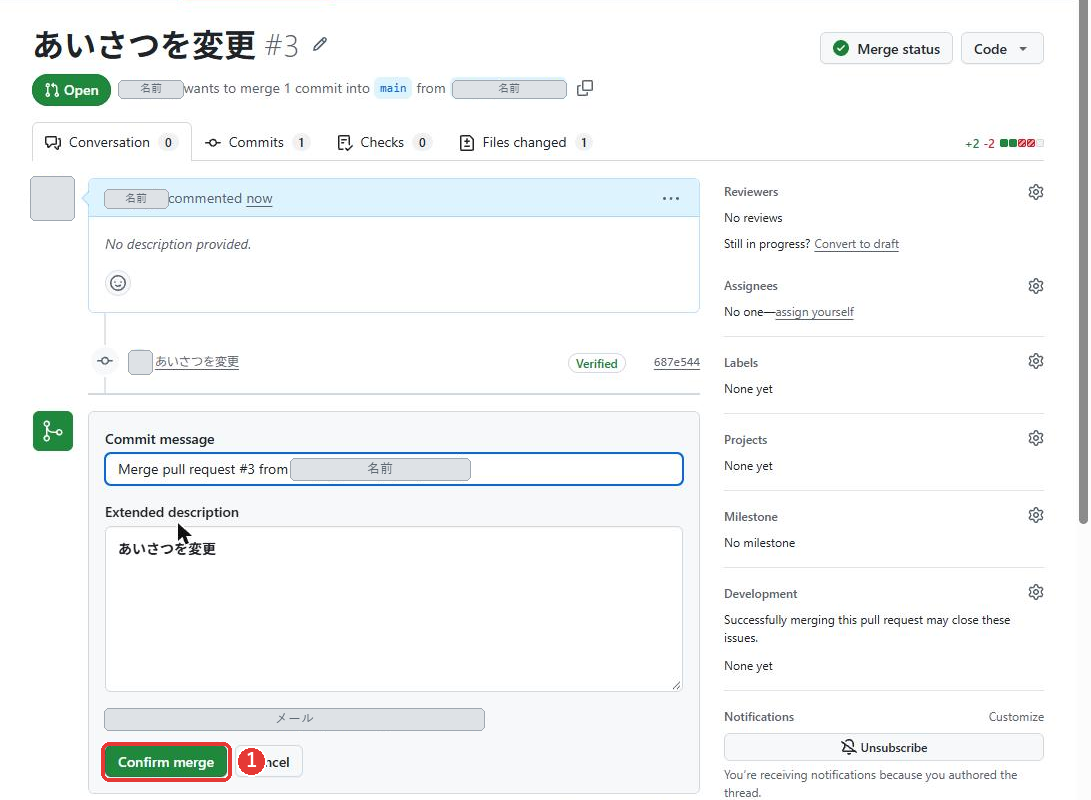1091x800 pixels.
Task: Click the Merge status button
Action: (886, 49)
